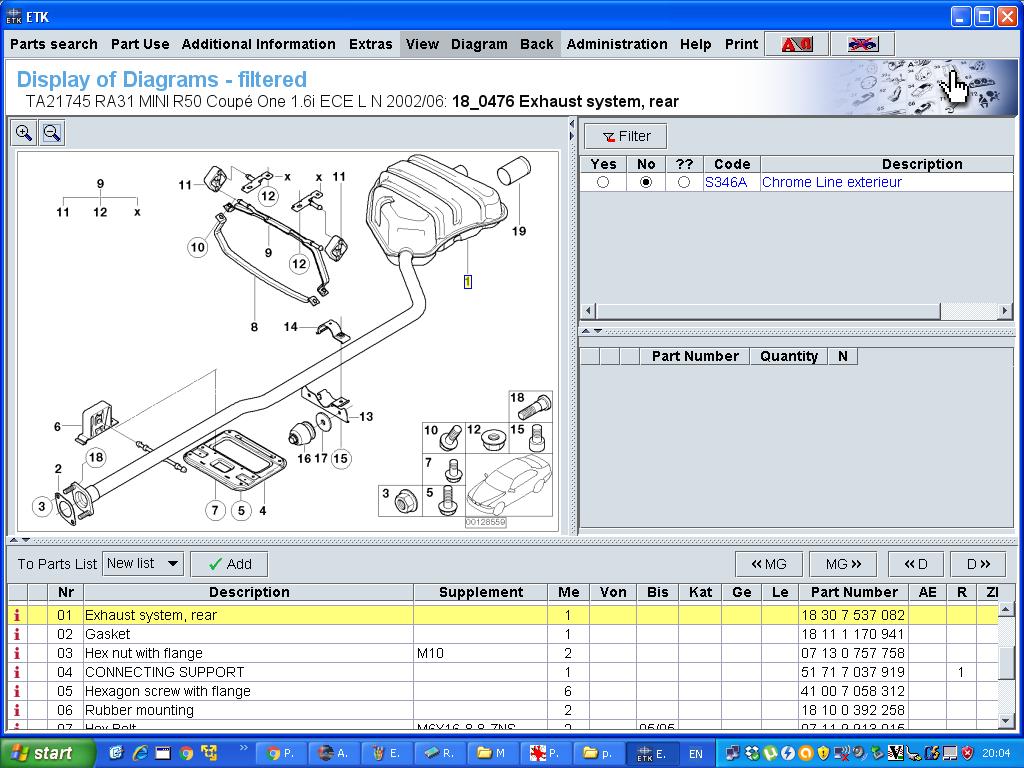Select Yes radio for Chrome Line exterieur
The image size is (1024, 768).
[603, 182]
